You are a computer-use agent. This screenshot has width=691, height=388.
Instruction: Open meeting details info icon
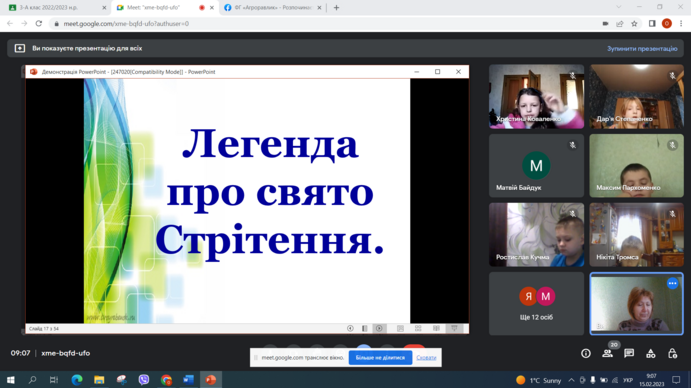(x=586, y=353)
